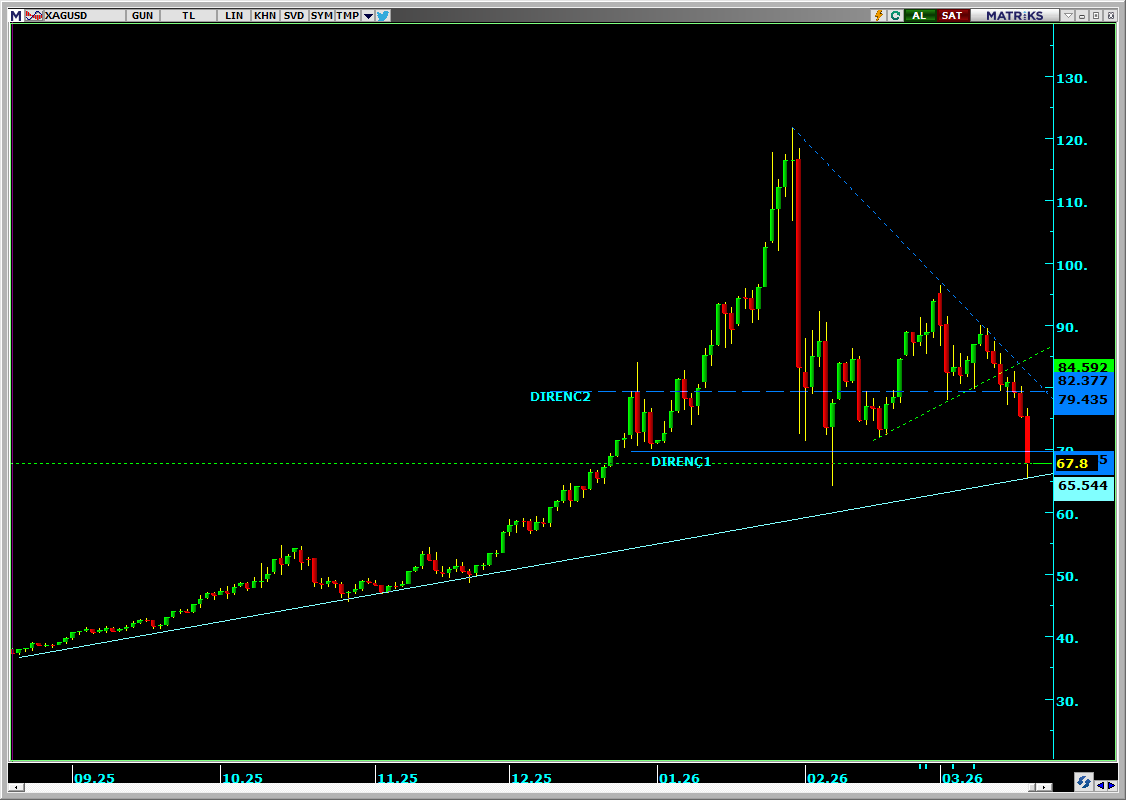Click the red SAT sell button
The width and height of the screenshot is (1126, 800).
click(x=952, y=15)
